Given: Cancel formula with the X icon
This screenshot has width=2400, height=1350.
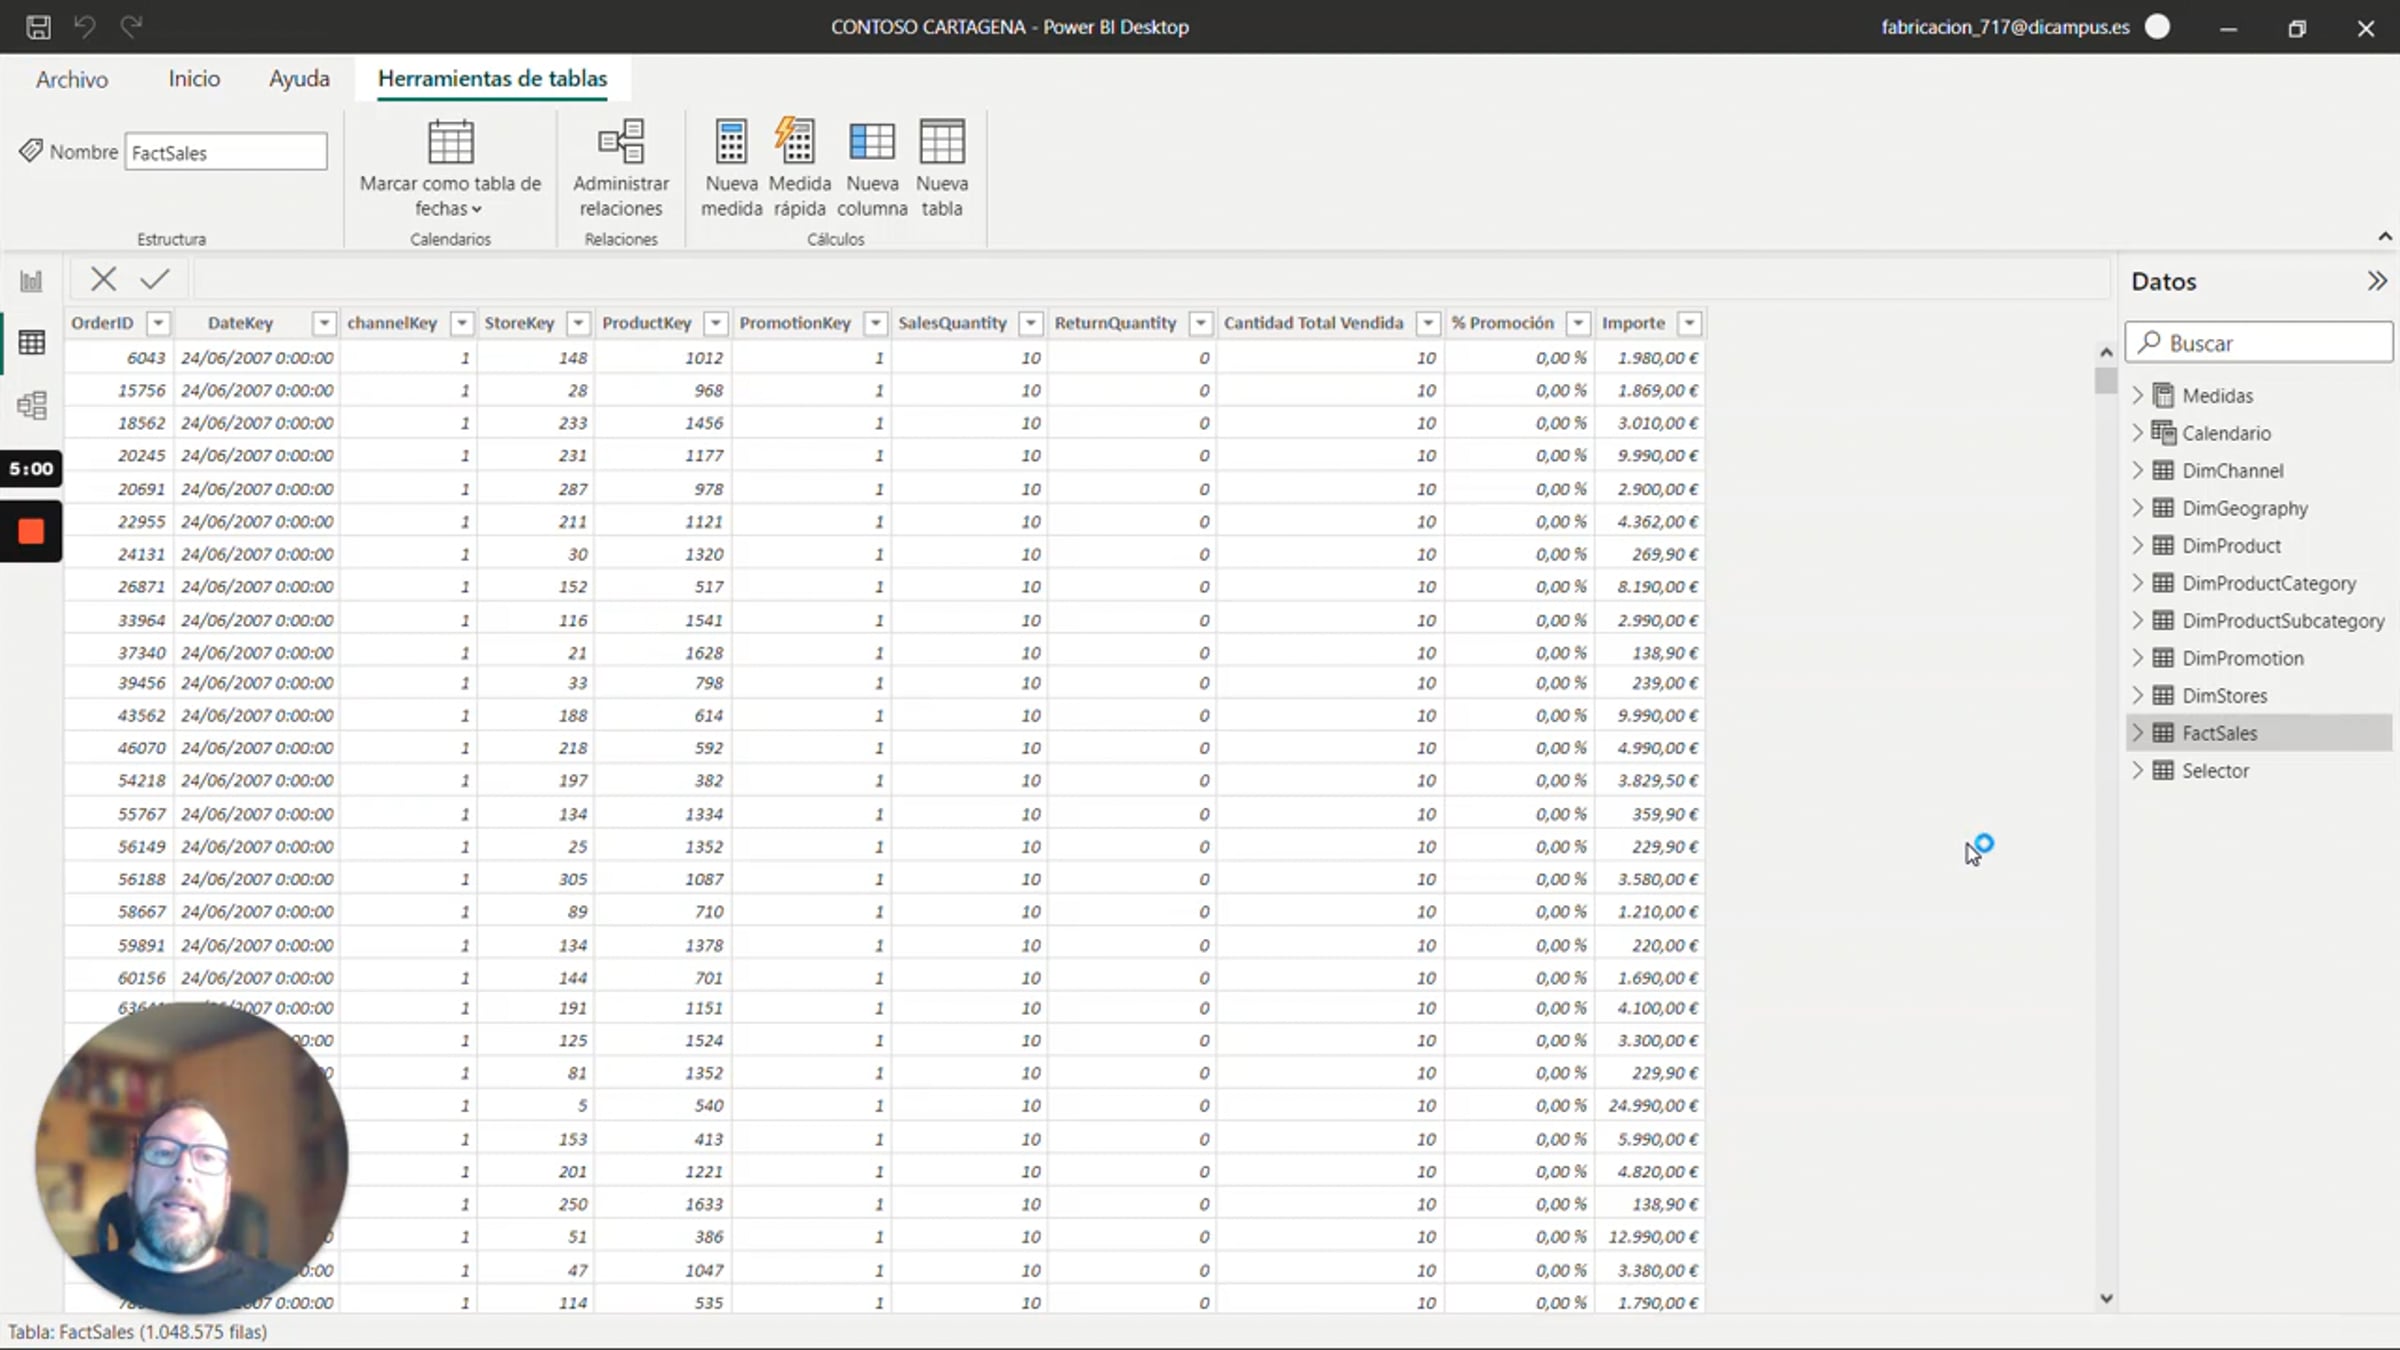Looking at the screenshot, I should (103, 279).
